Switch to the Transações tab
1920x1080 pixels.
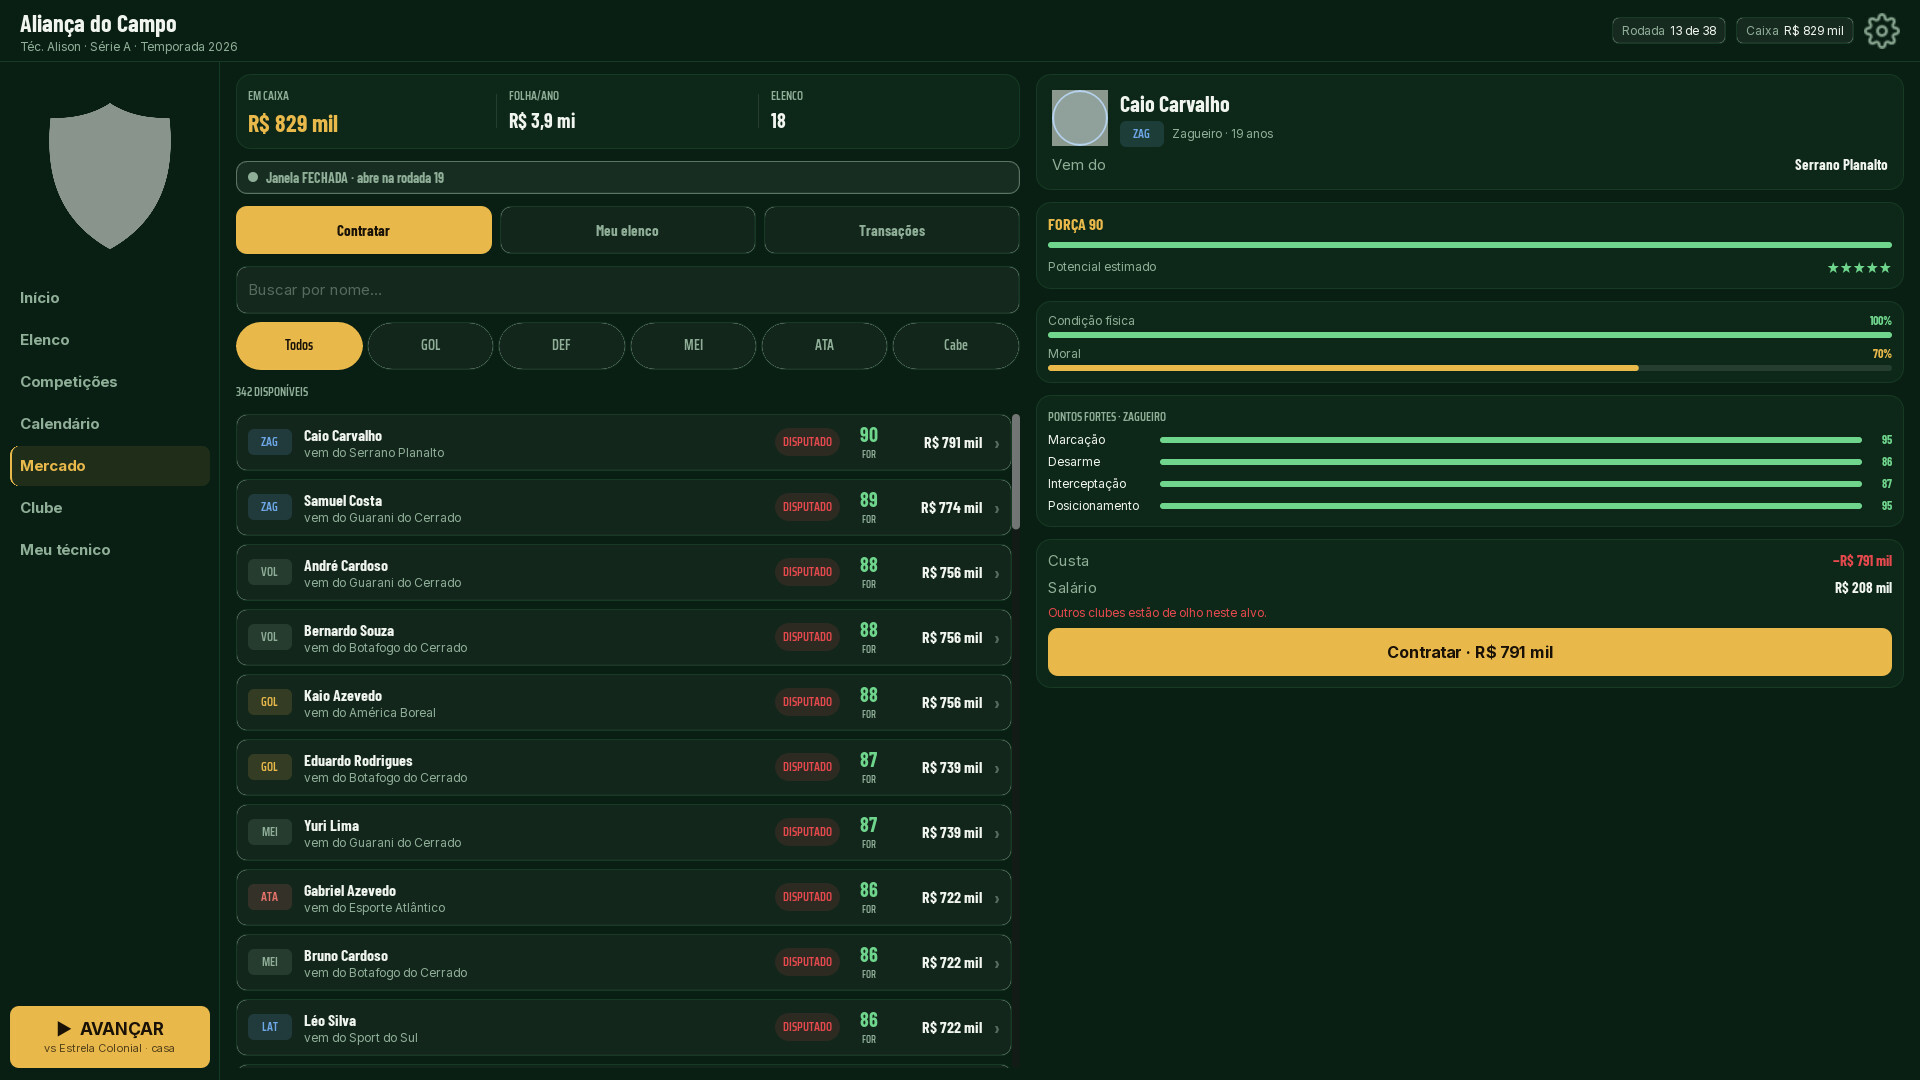[x=892, y=230]
